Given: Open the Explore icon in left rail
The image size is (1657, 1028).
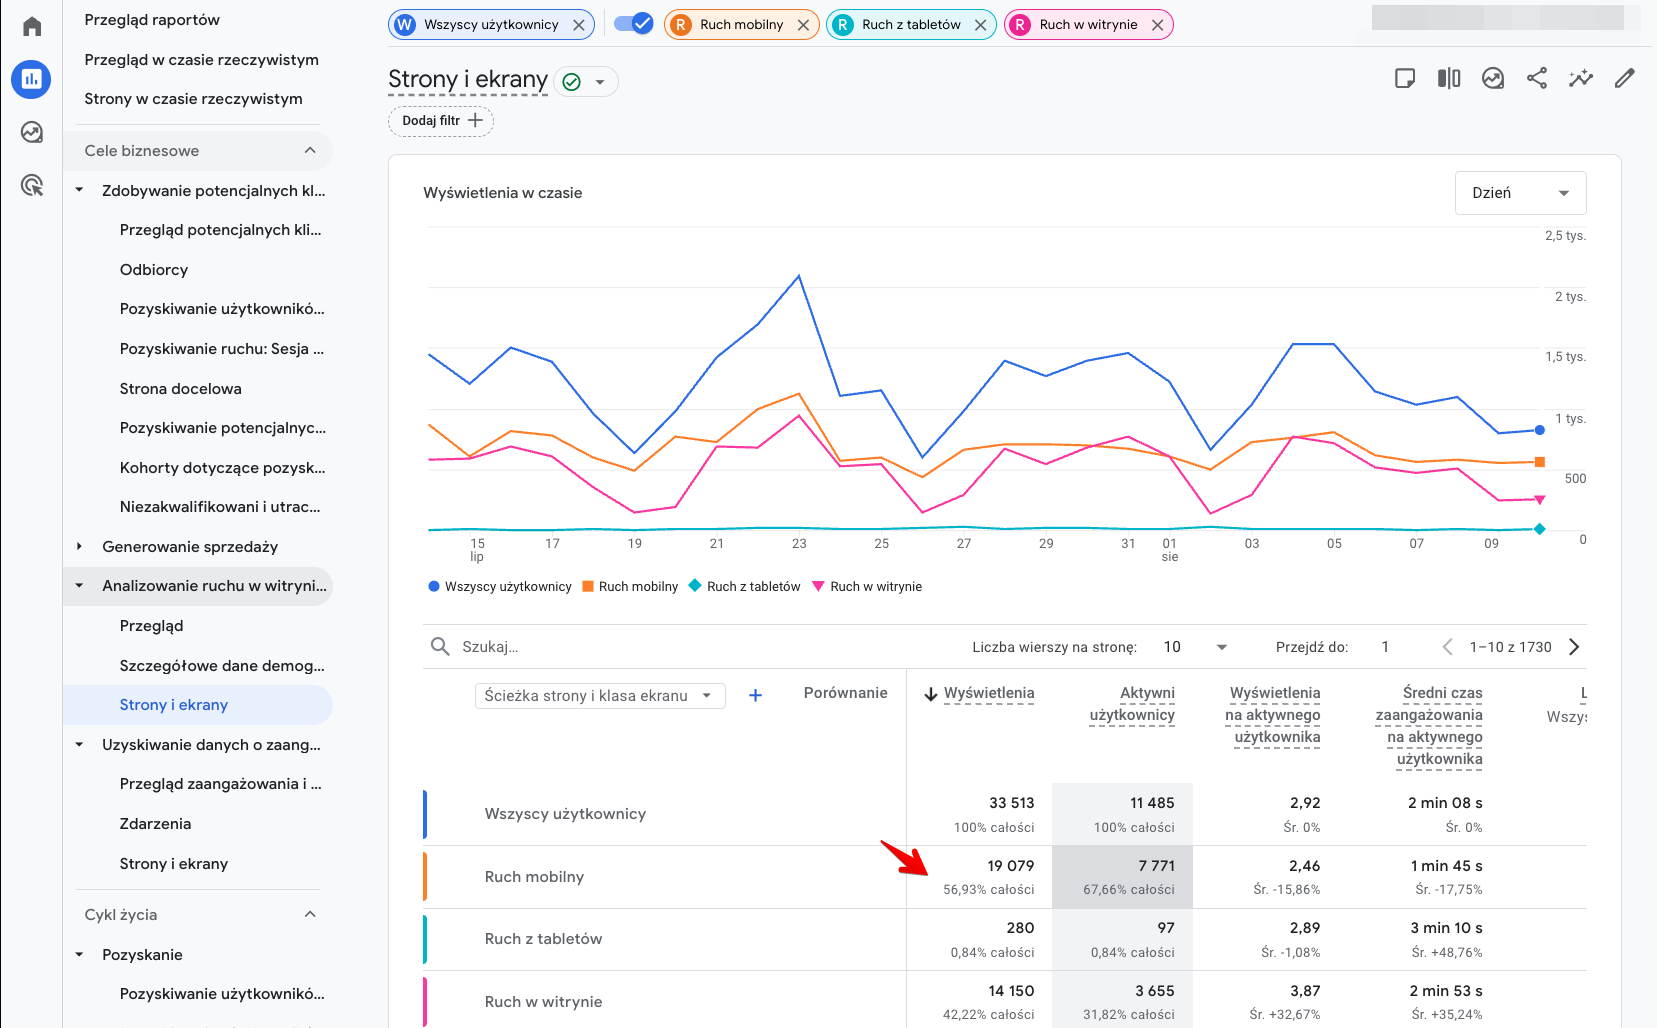Looking at the screenshot, I should point(32,132).
